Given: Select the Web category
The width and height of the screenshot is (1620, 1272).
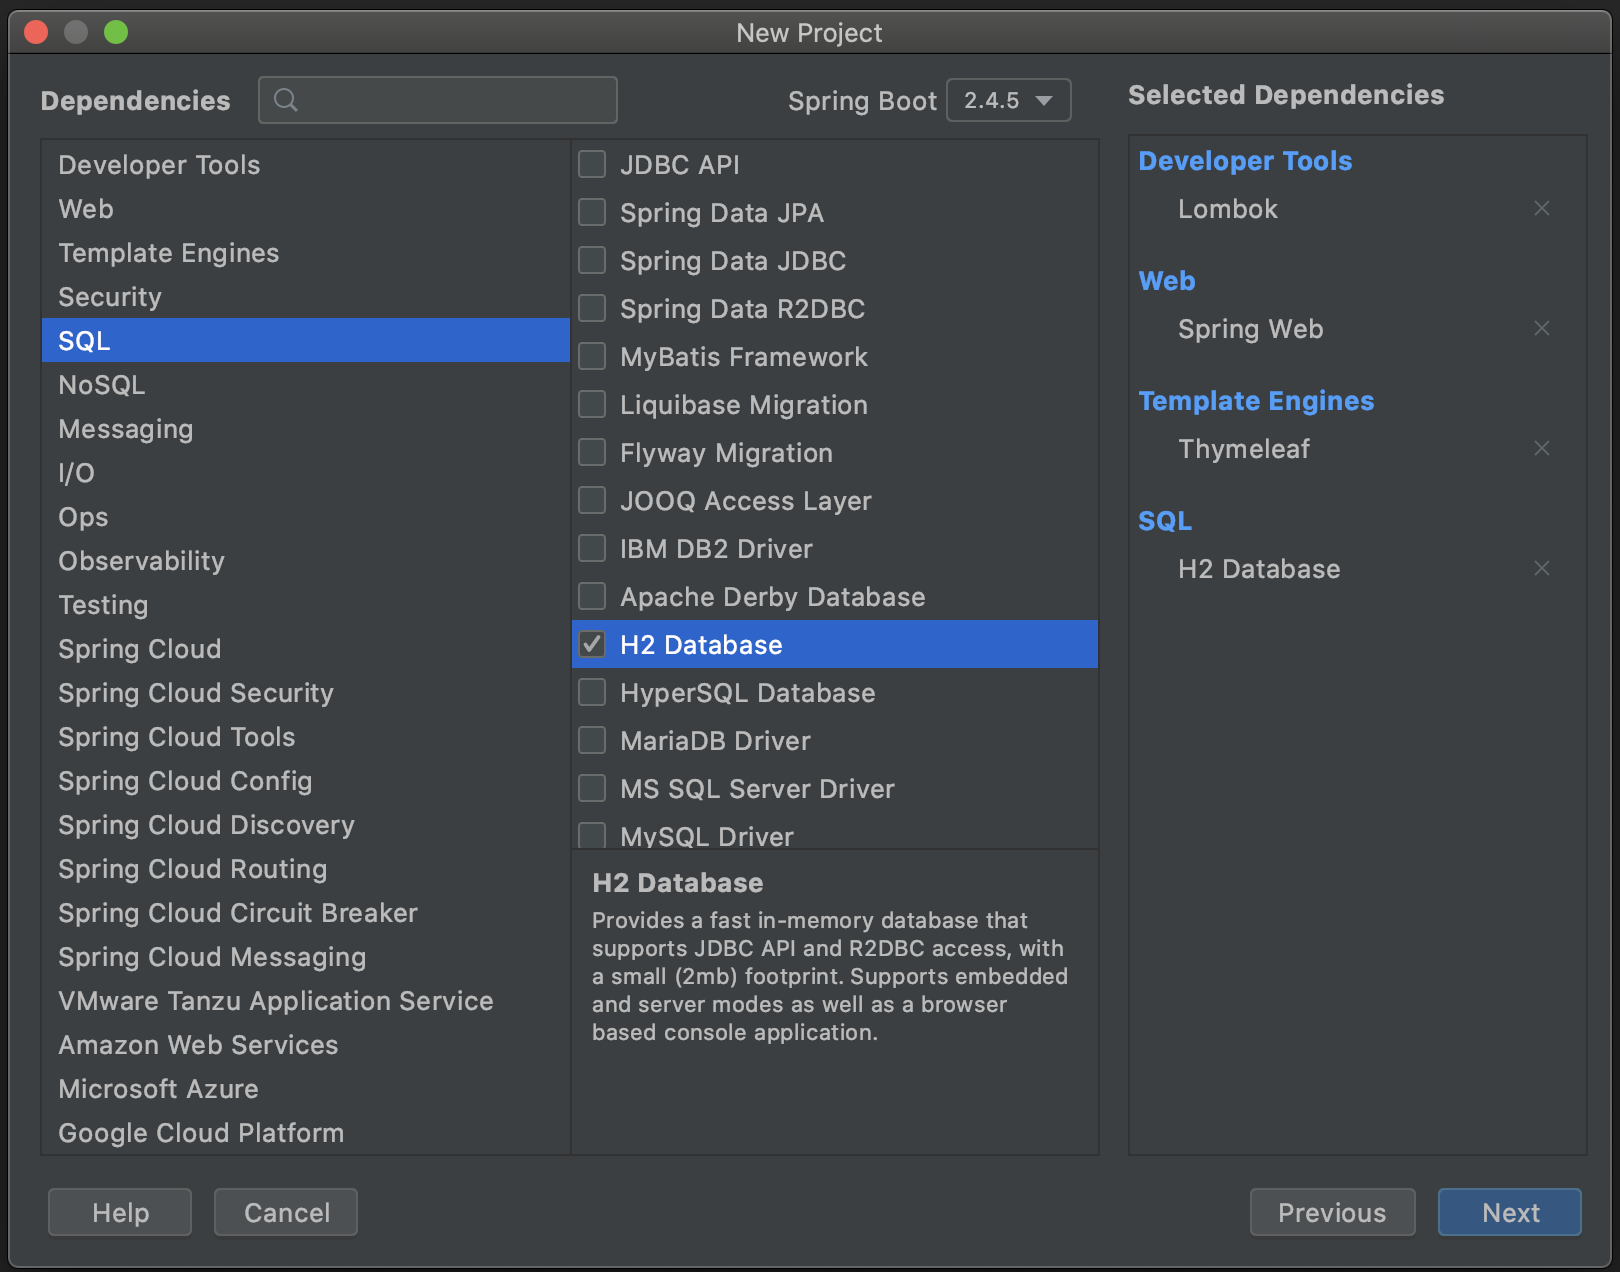Looking at the screenshot, I should [x=306, y=209].
